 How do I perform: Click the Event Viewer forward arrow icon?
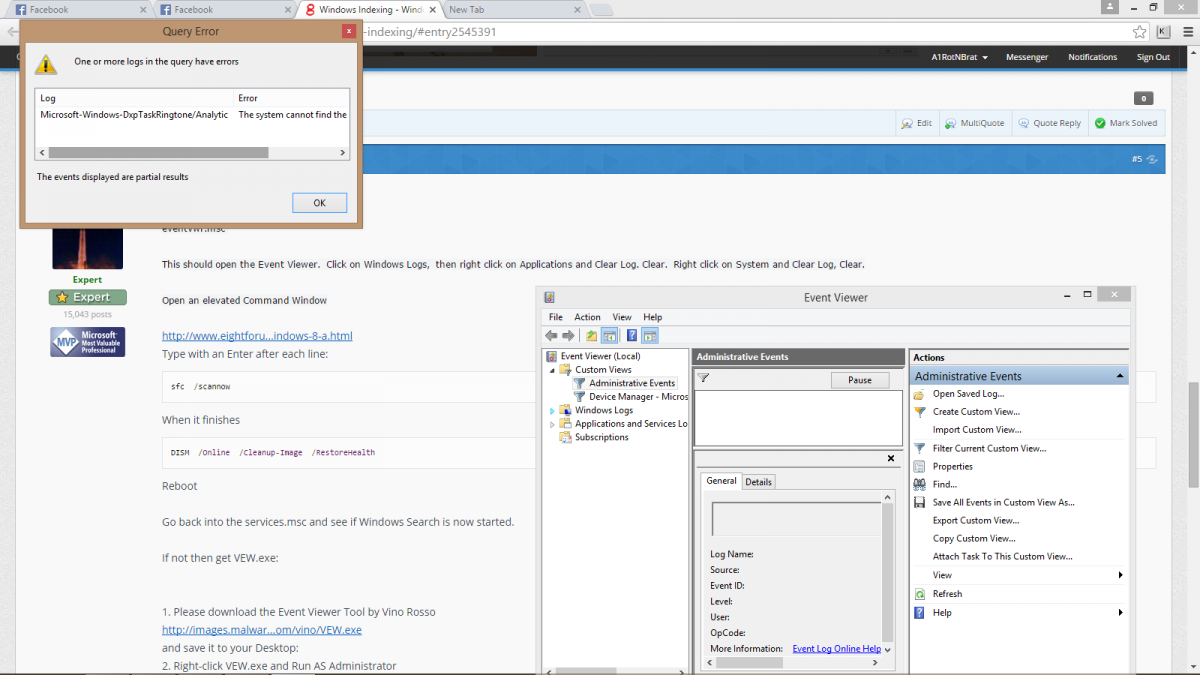[x=568, y=336]
